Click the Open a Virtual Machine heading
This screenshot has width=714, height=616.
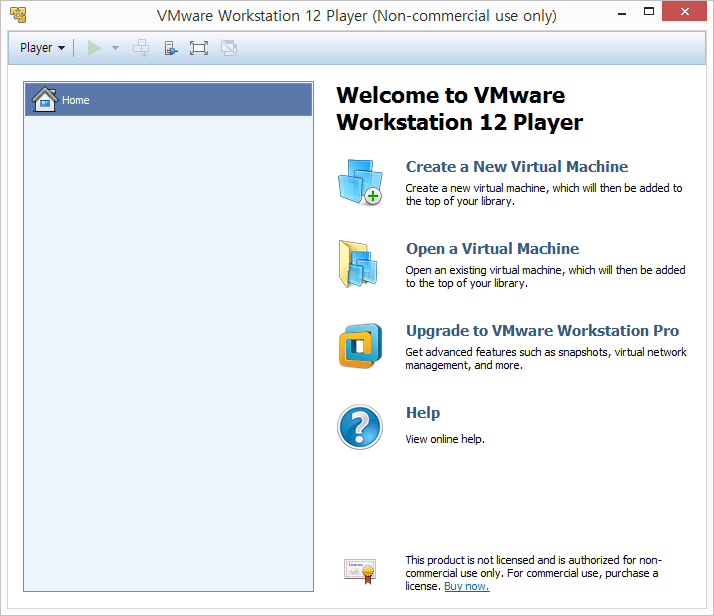[x=492, y=249]
